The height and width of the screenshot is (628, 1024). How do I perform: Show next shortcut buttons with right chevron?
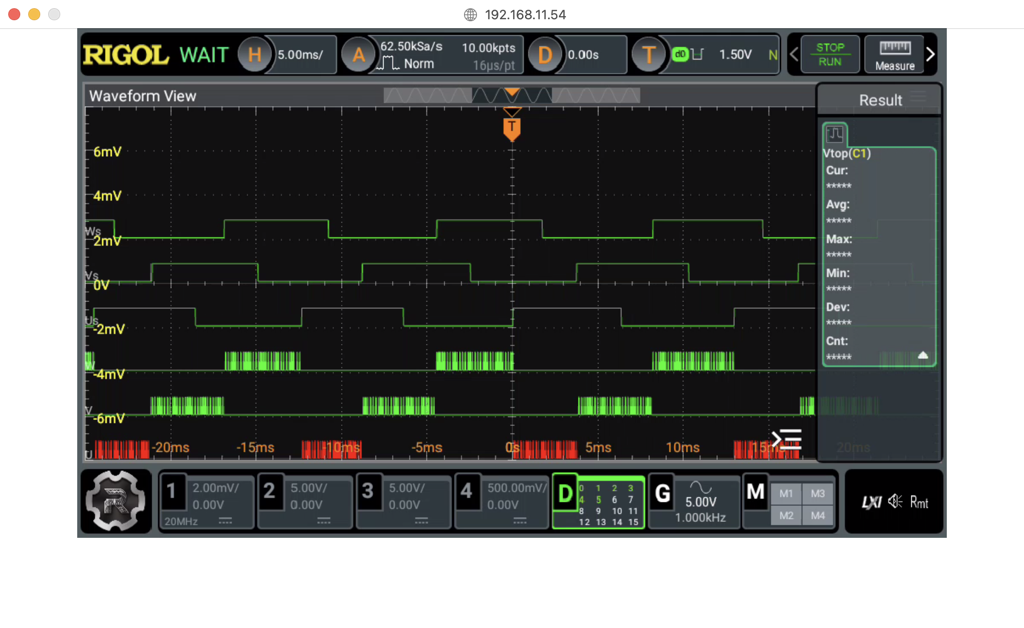(931, 54)
